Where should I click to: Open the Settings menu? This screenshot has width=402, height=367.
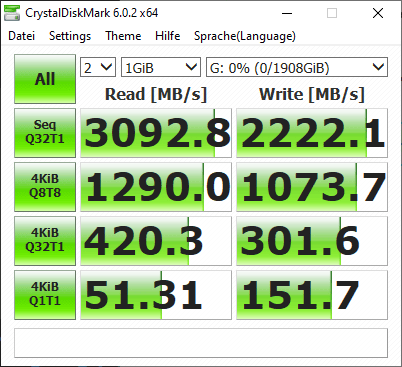[70, 36]
